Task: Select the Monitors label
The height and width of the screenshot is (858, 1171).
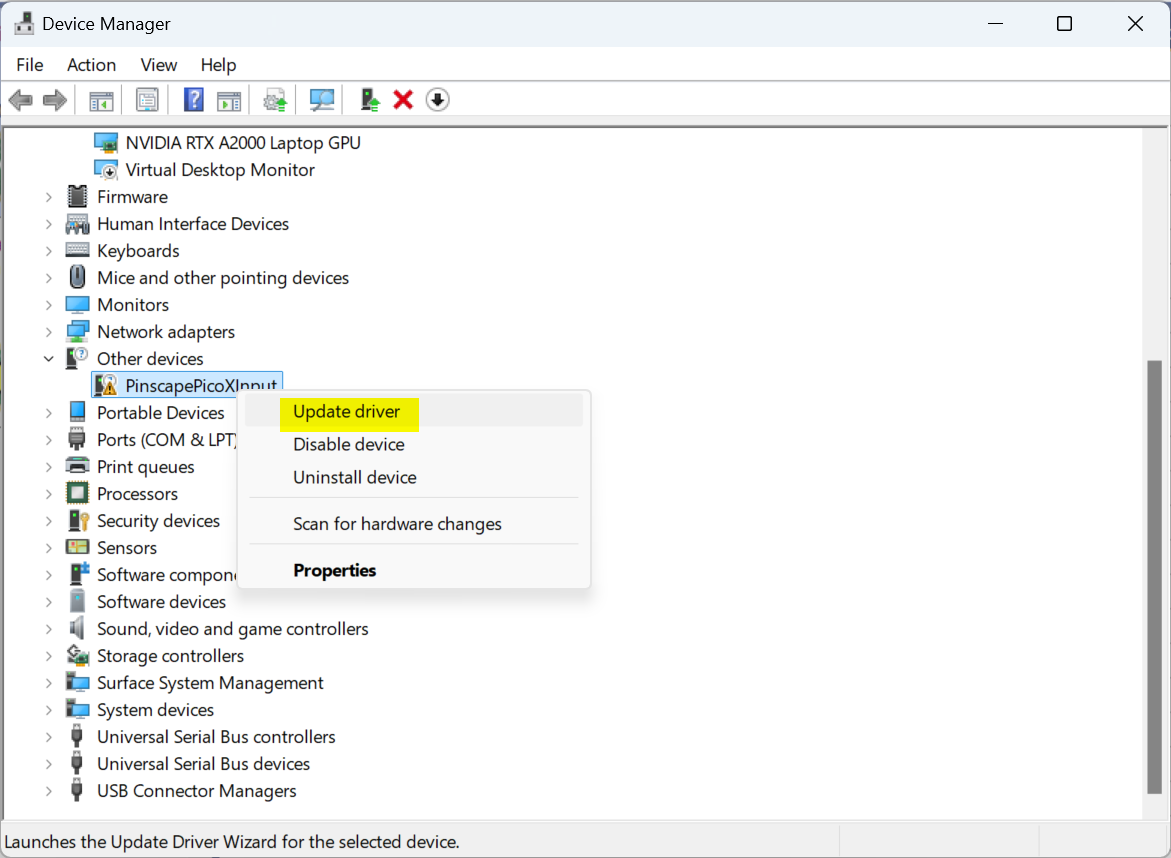Action: pyautogui.click(x=133, y=305)
